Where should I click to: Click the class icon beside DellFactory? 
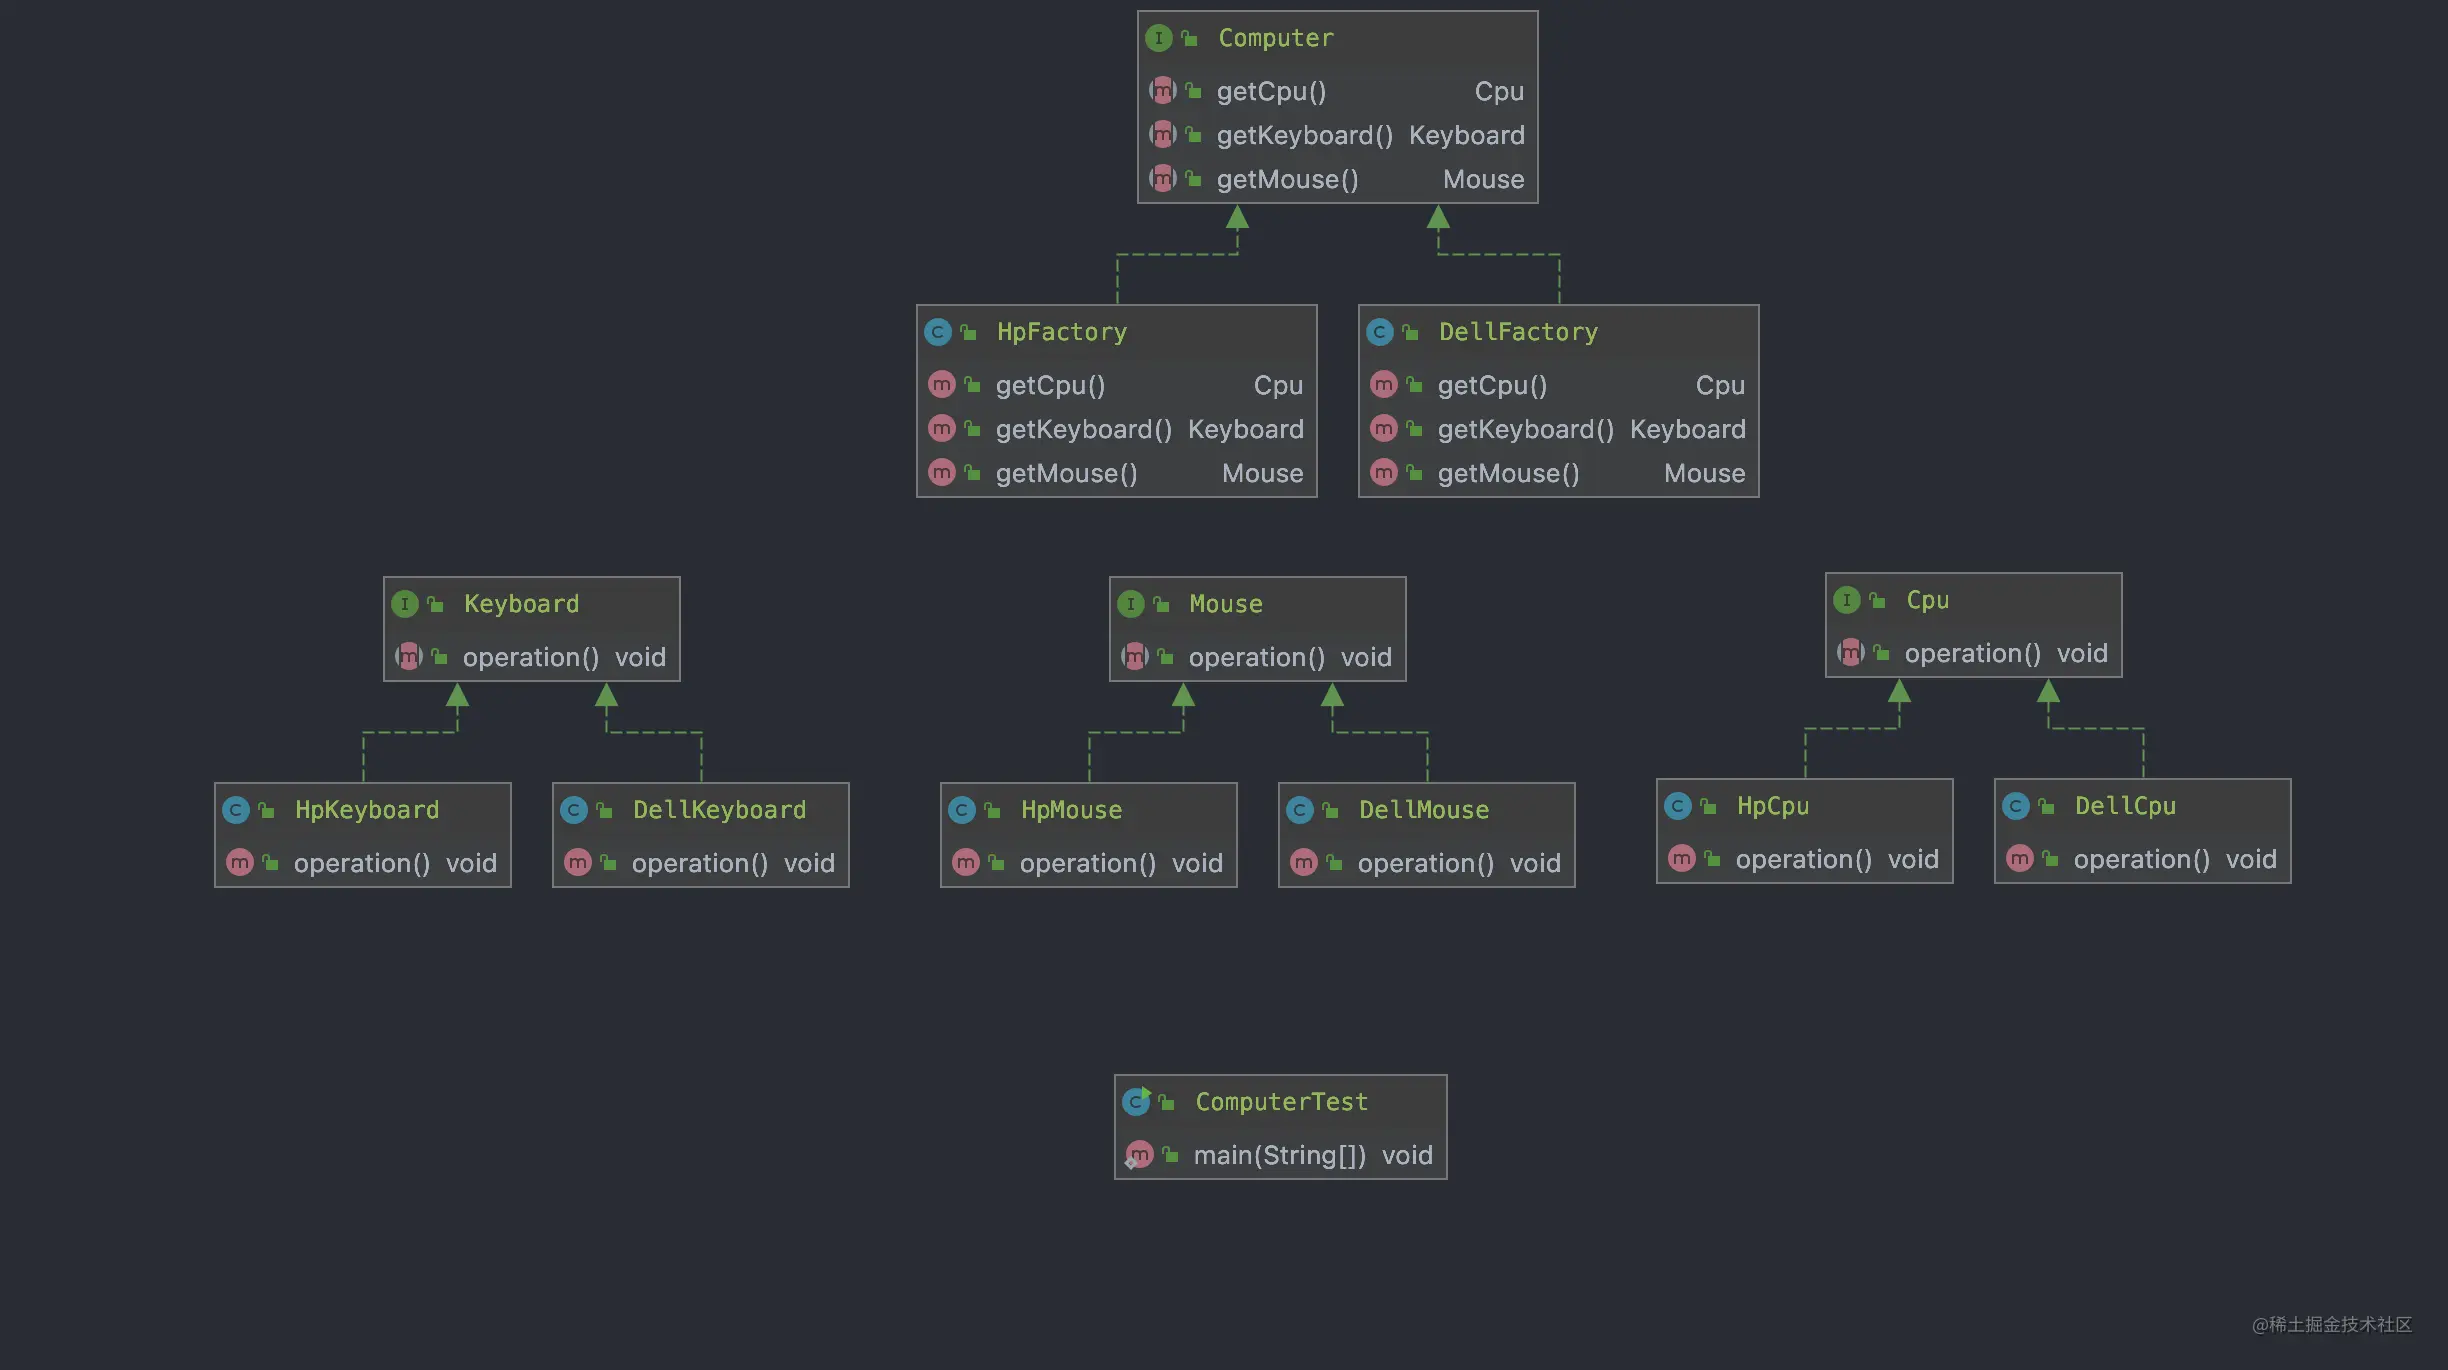pyautogui.click(x=1380, y=332)
